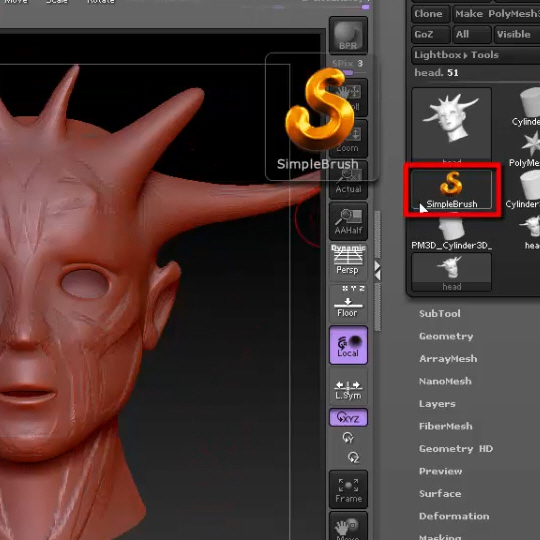540x540 pixels.
Task: Click the Actual size icon
Action: click(348, 180)
